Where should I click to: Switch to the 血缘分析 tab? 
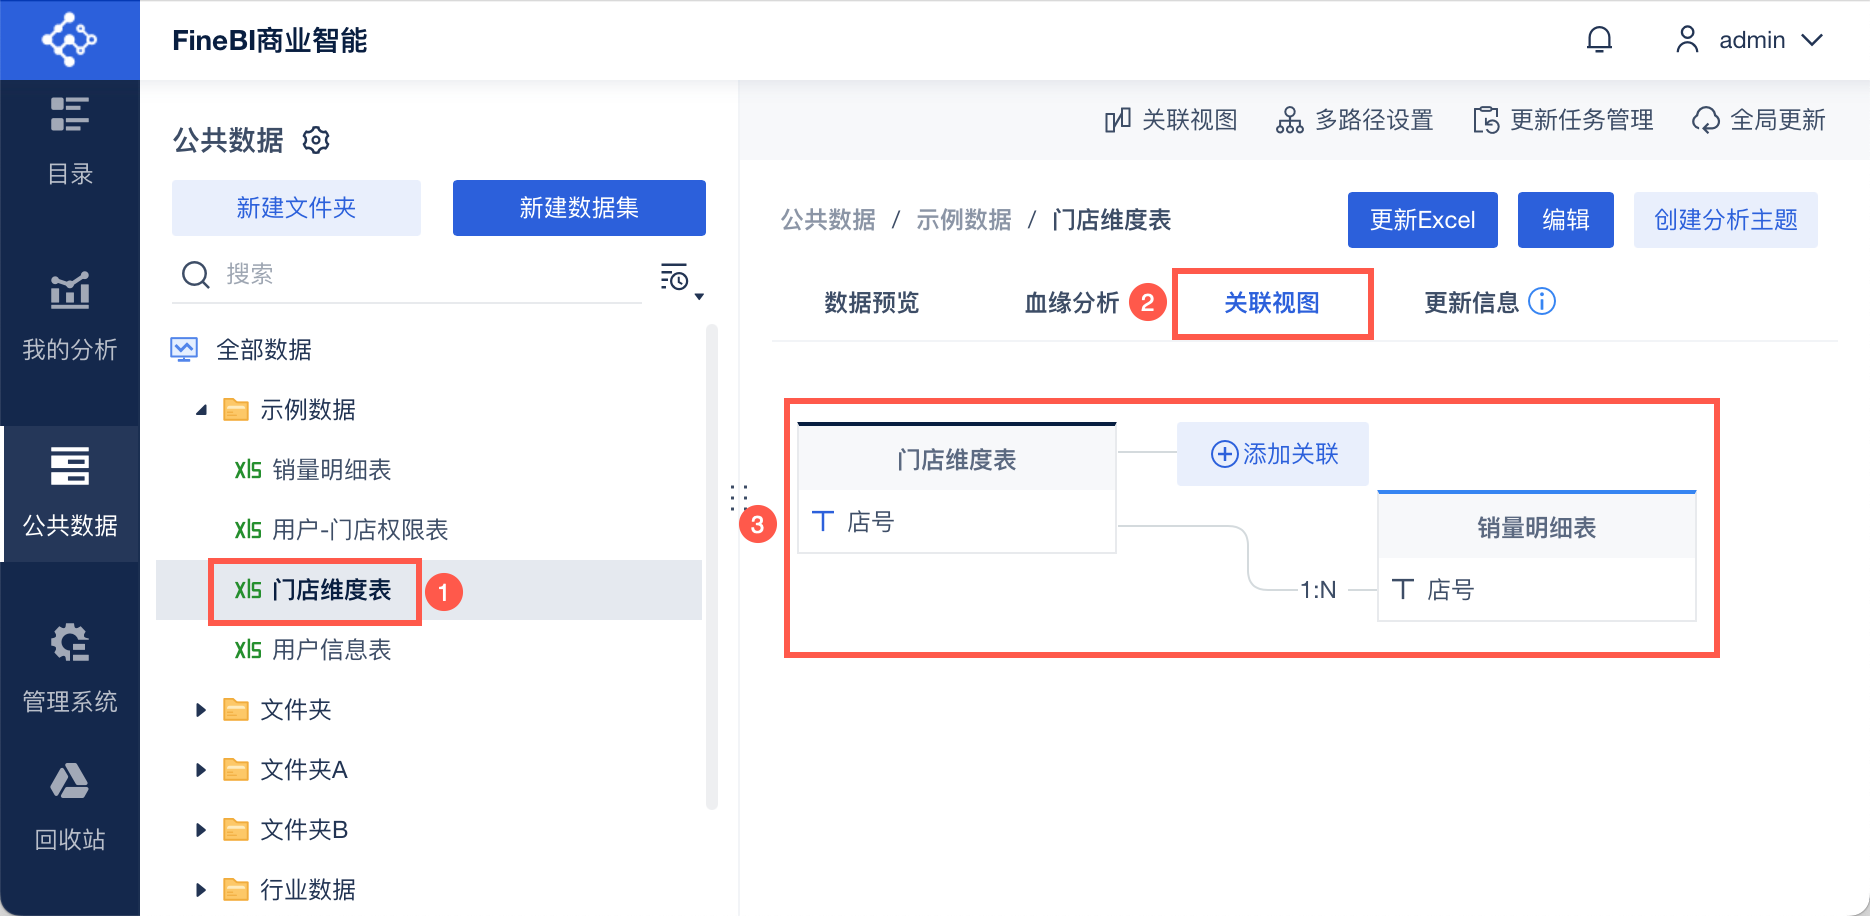1071,303
